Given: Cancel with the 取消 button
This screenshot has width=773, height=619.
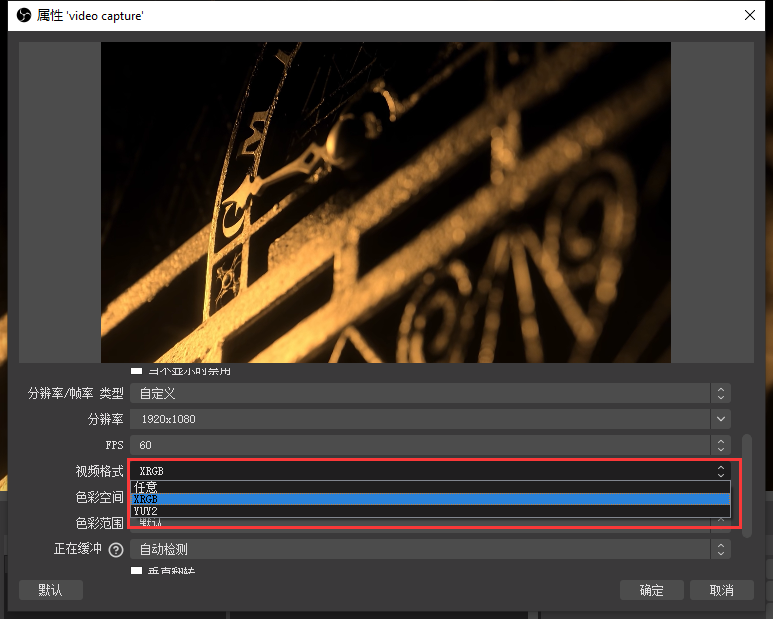Looking at the screenshot, I should pyautogui.click(x=722, y=590).
